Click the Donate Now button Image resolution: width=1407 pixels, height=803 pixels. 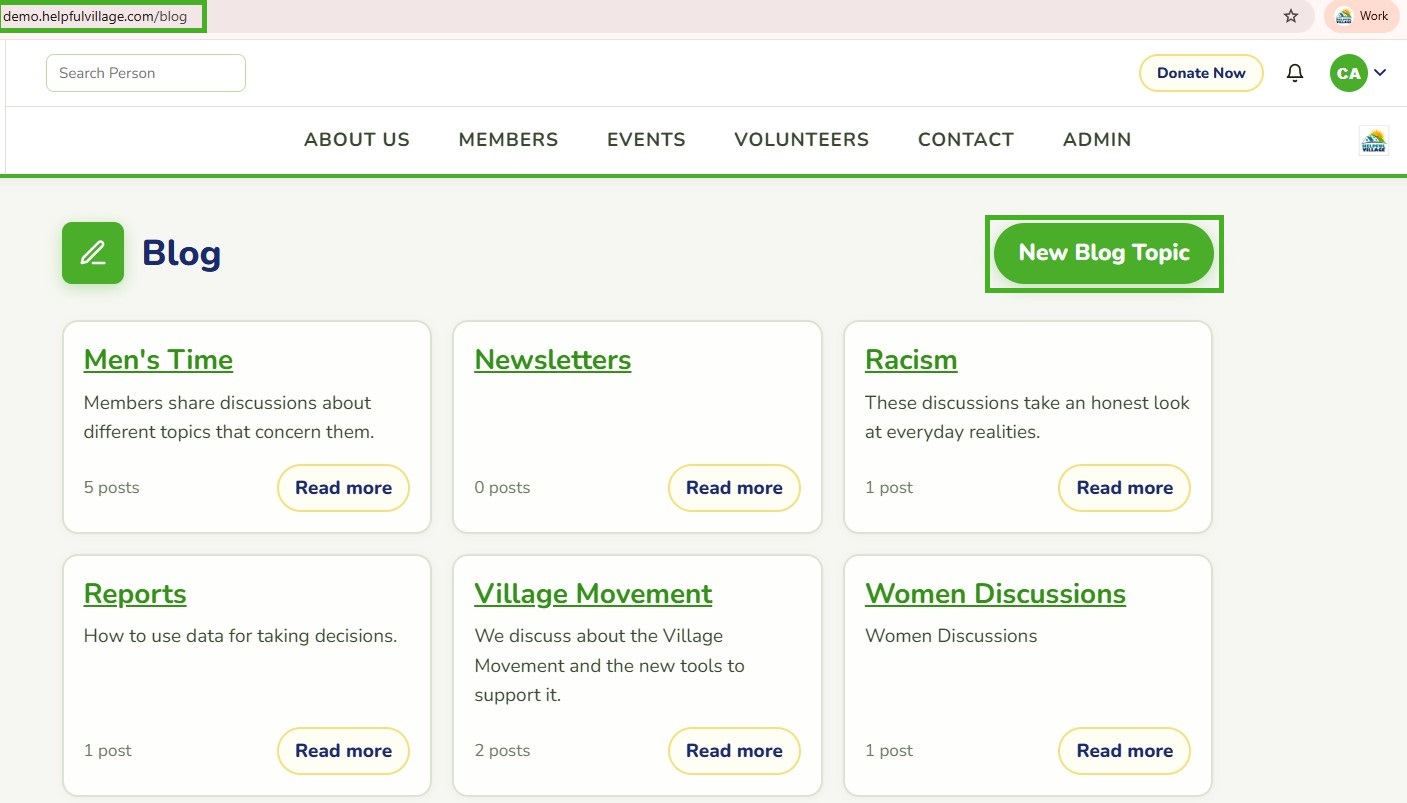(1201, 73)
